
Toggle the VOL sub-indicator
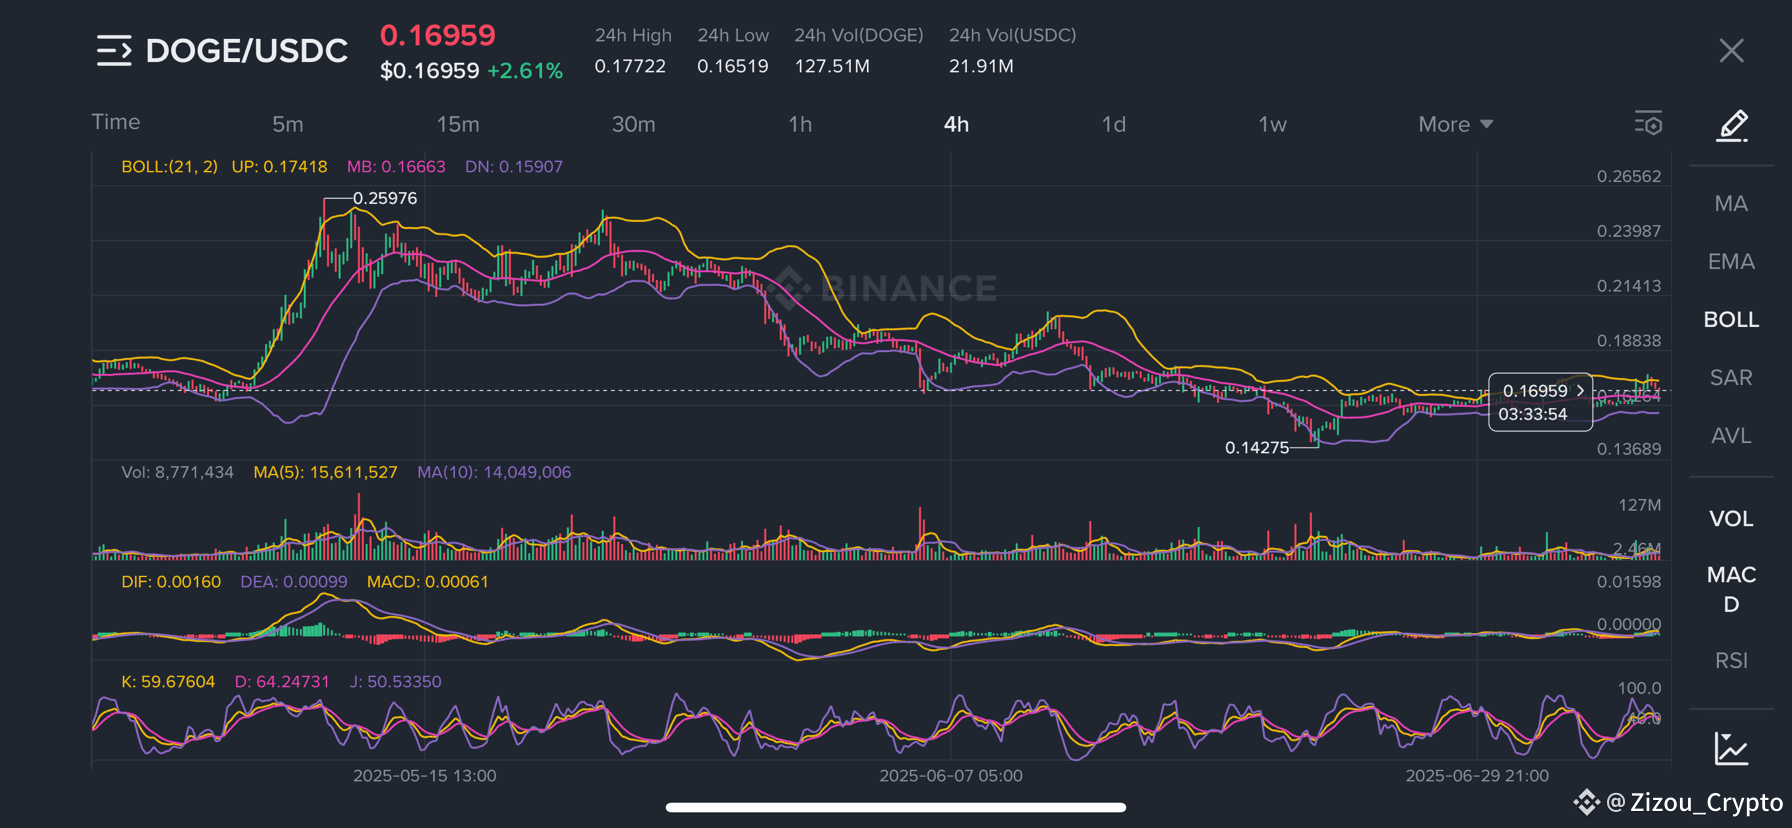1731,519
